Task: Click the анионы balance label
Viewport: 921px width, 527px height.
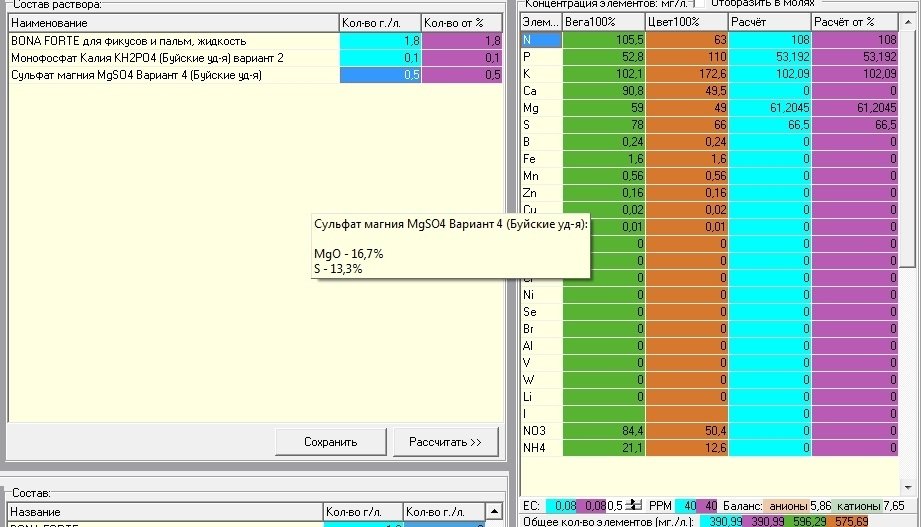Action: coord(788,505)
